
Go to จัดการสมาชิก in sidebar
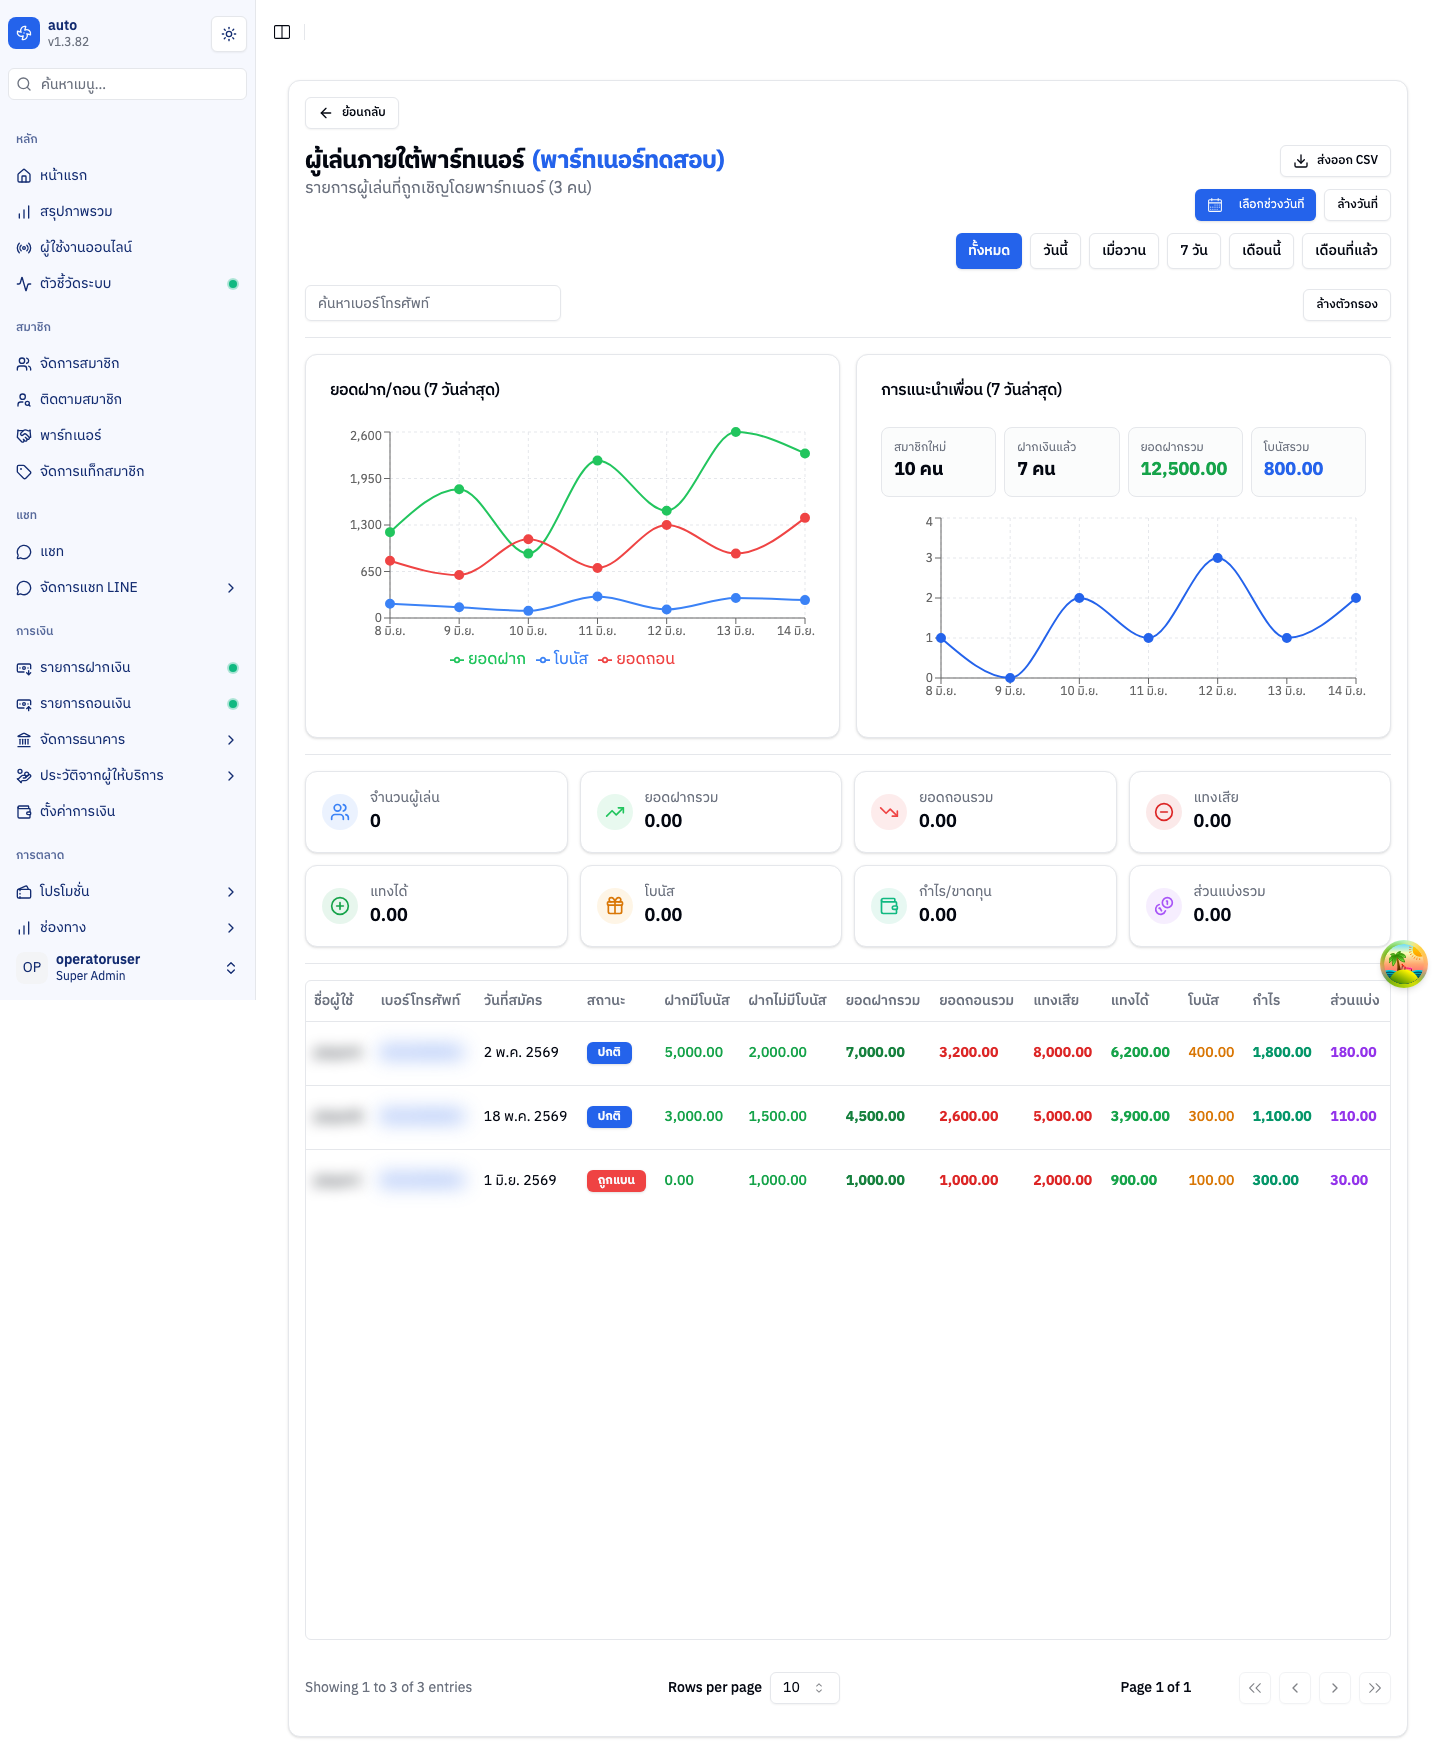click(x=127, y=363)
